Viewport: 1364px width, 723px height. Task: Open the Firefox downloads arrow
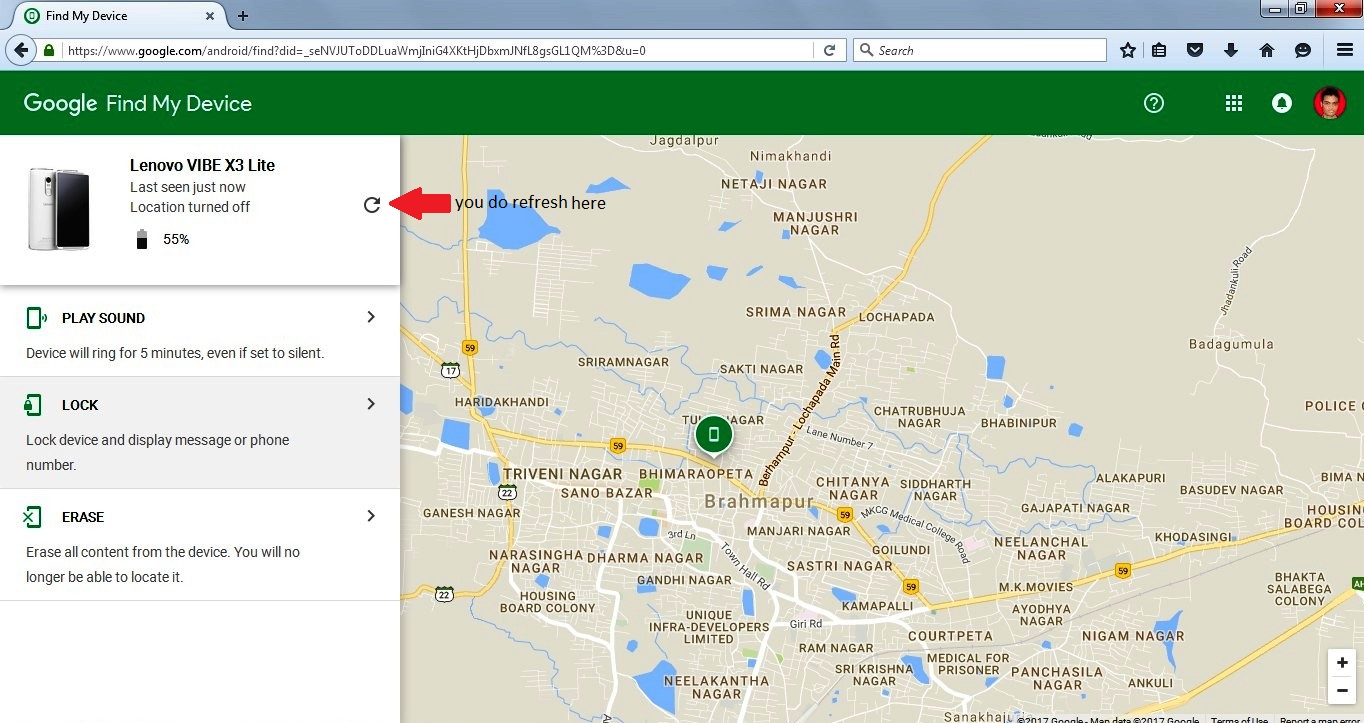1230,50
